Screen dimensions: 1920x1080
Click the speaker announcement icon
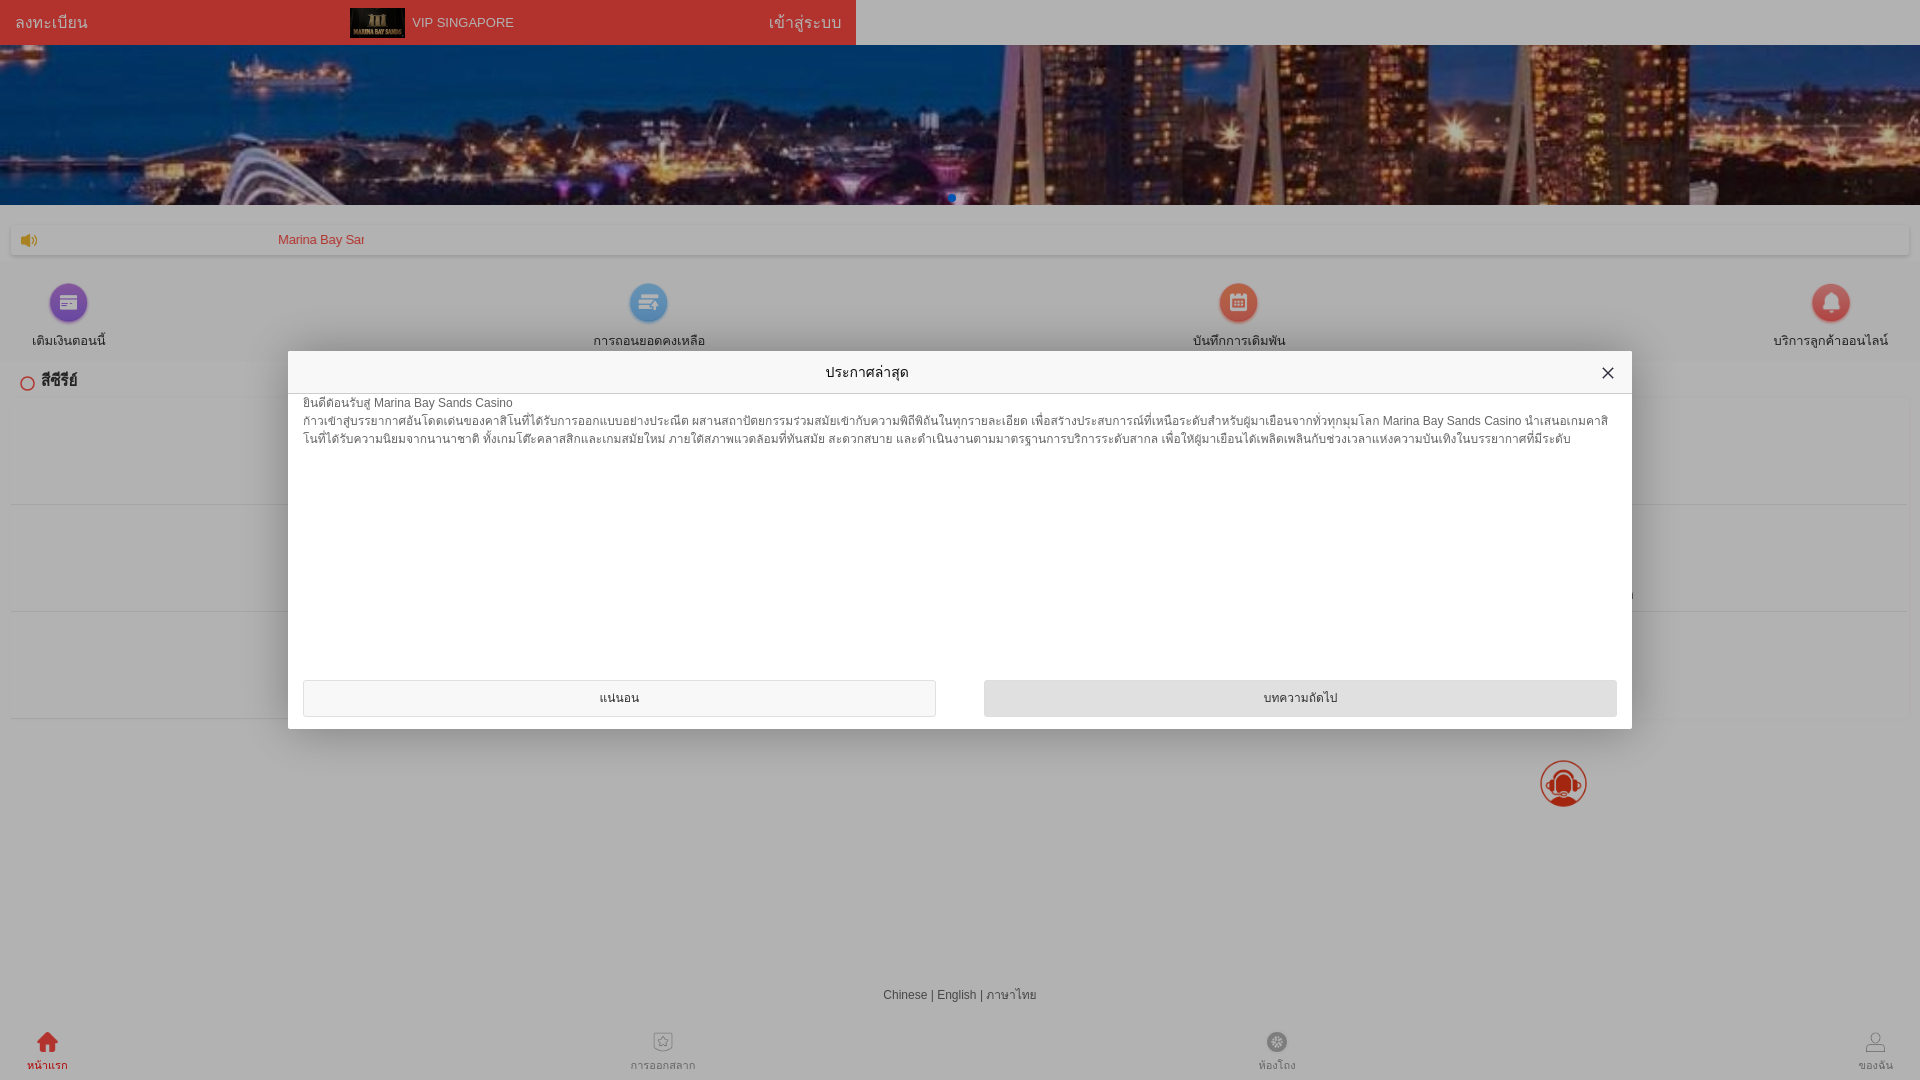coord(29,240)
